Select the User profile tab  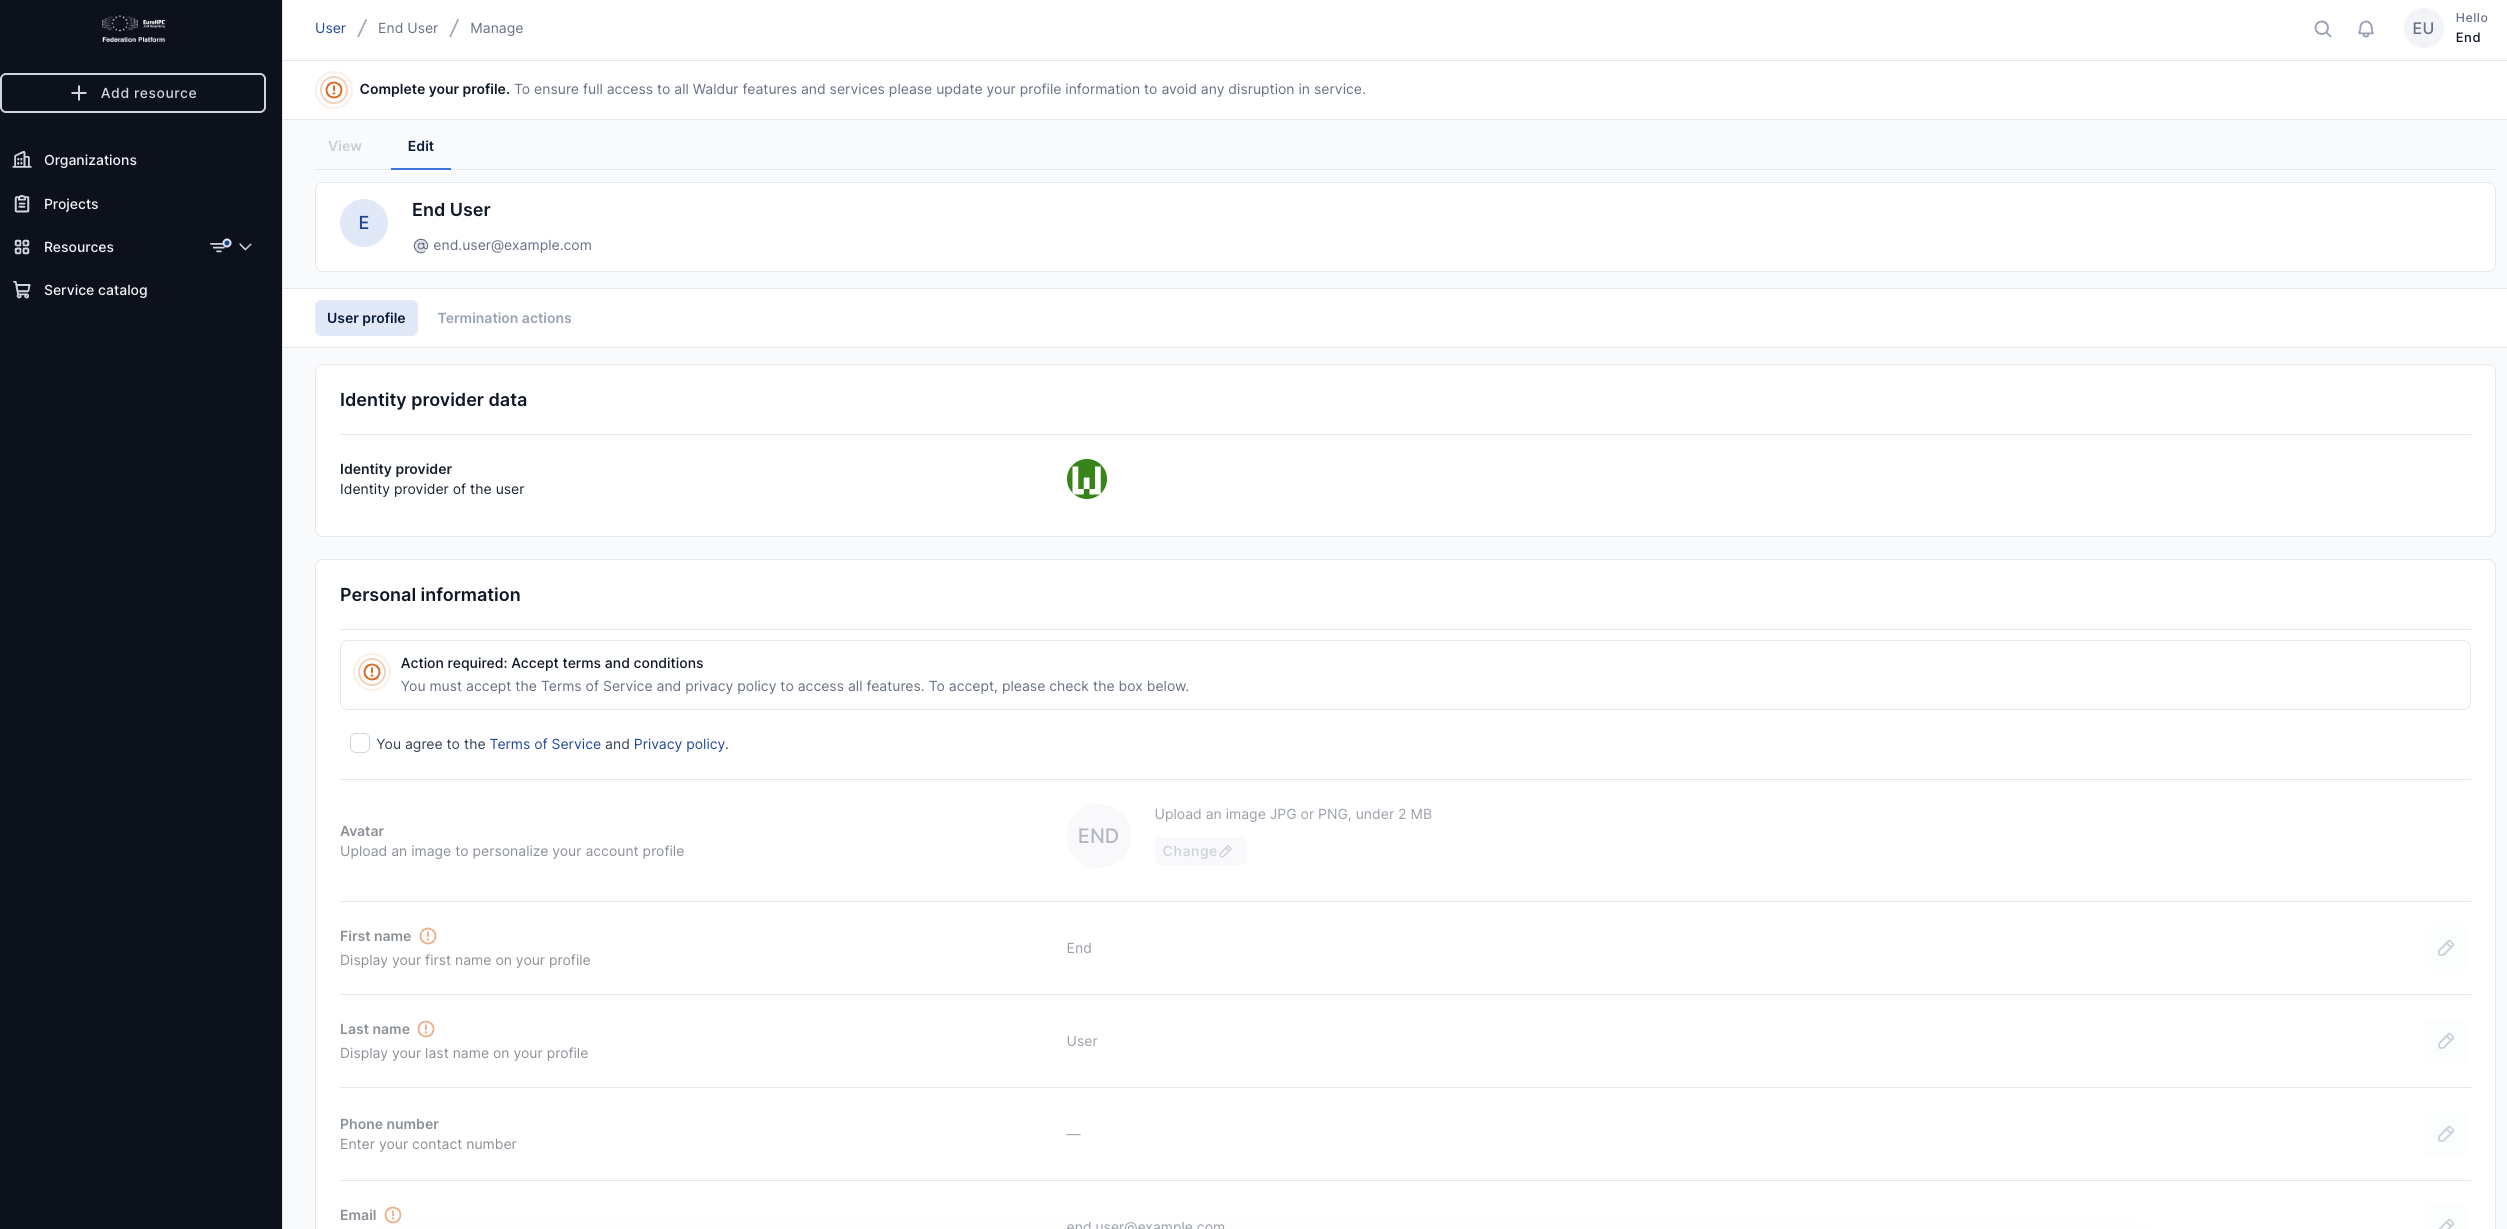coord(366,318)
